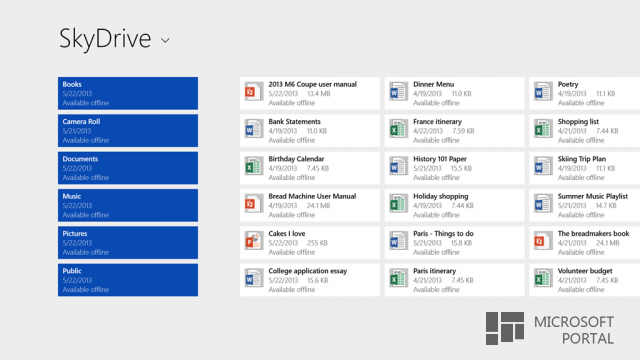Screen dimensions: 640x360
Task: Select the 'Paris itinerary' file name
Action: [x=435, y=271]
